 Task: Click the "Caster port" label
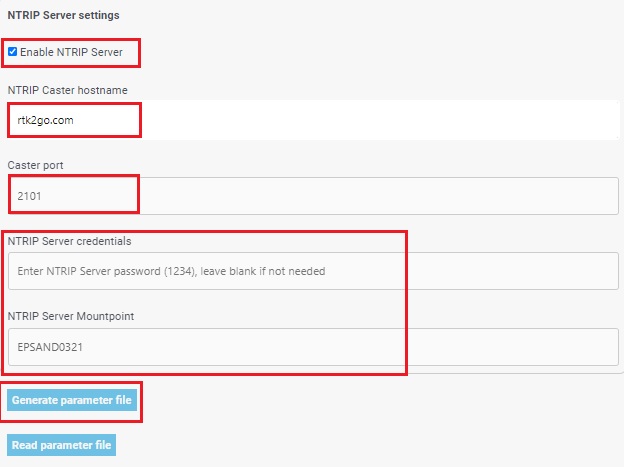pos(37,165)
